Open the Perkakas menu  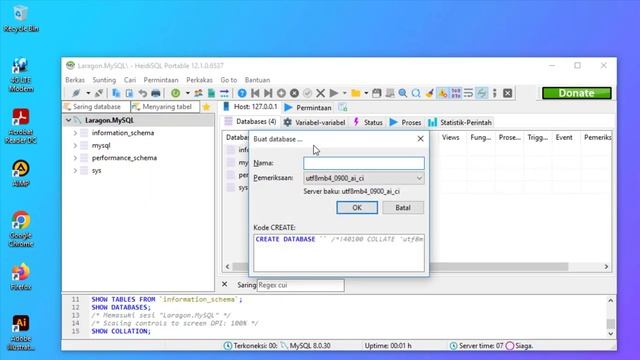199,80
